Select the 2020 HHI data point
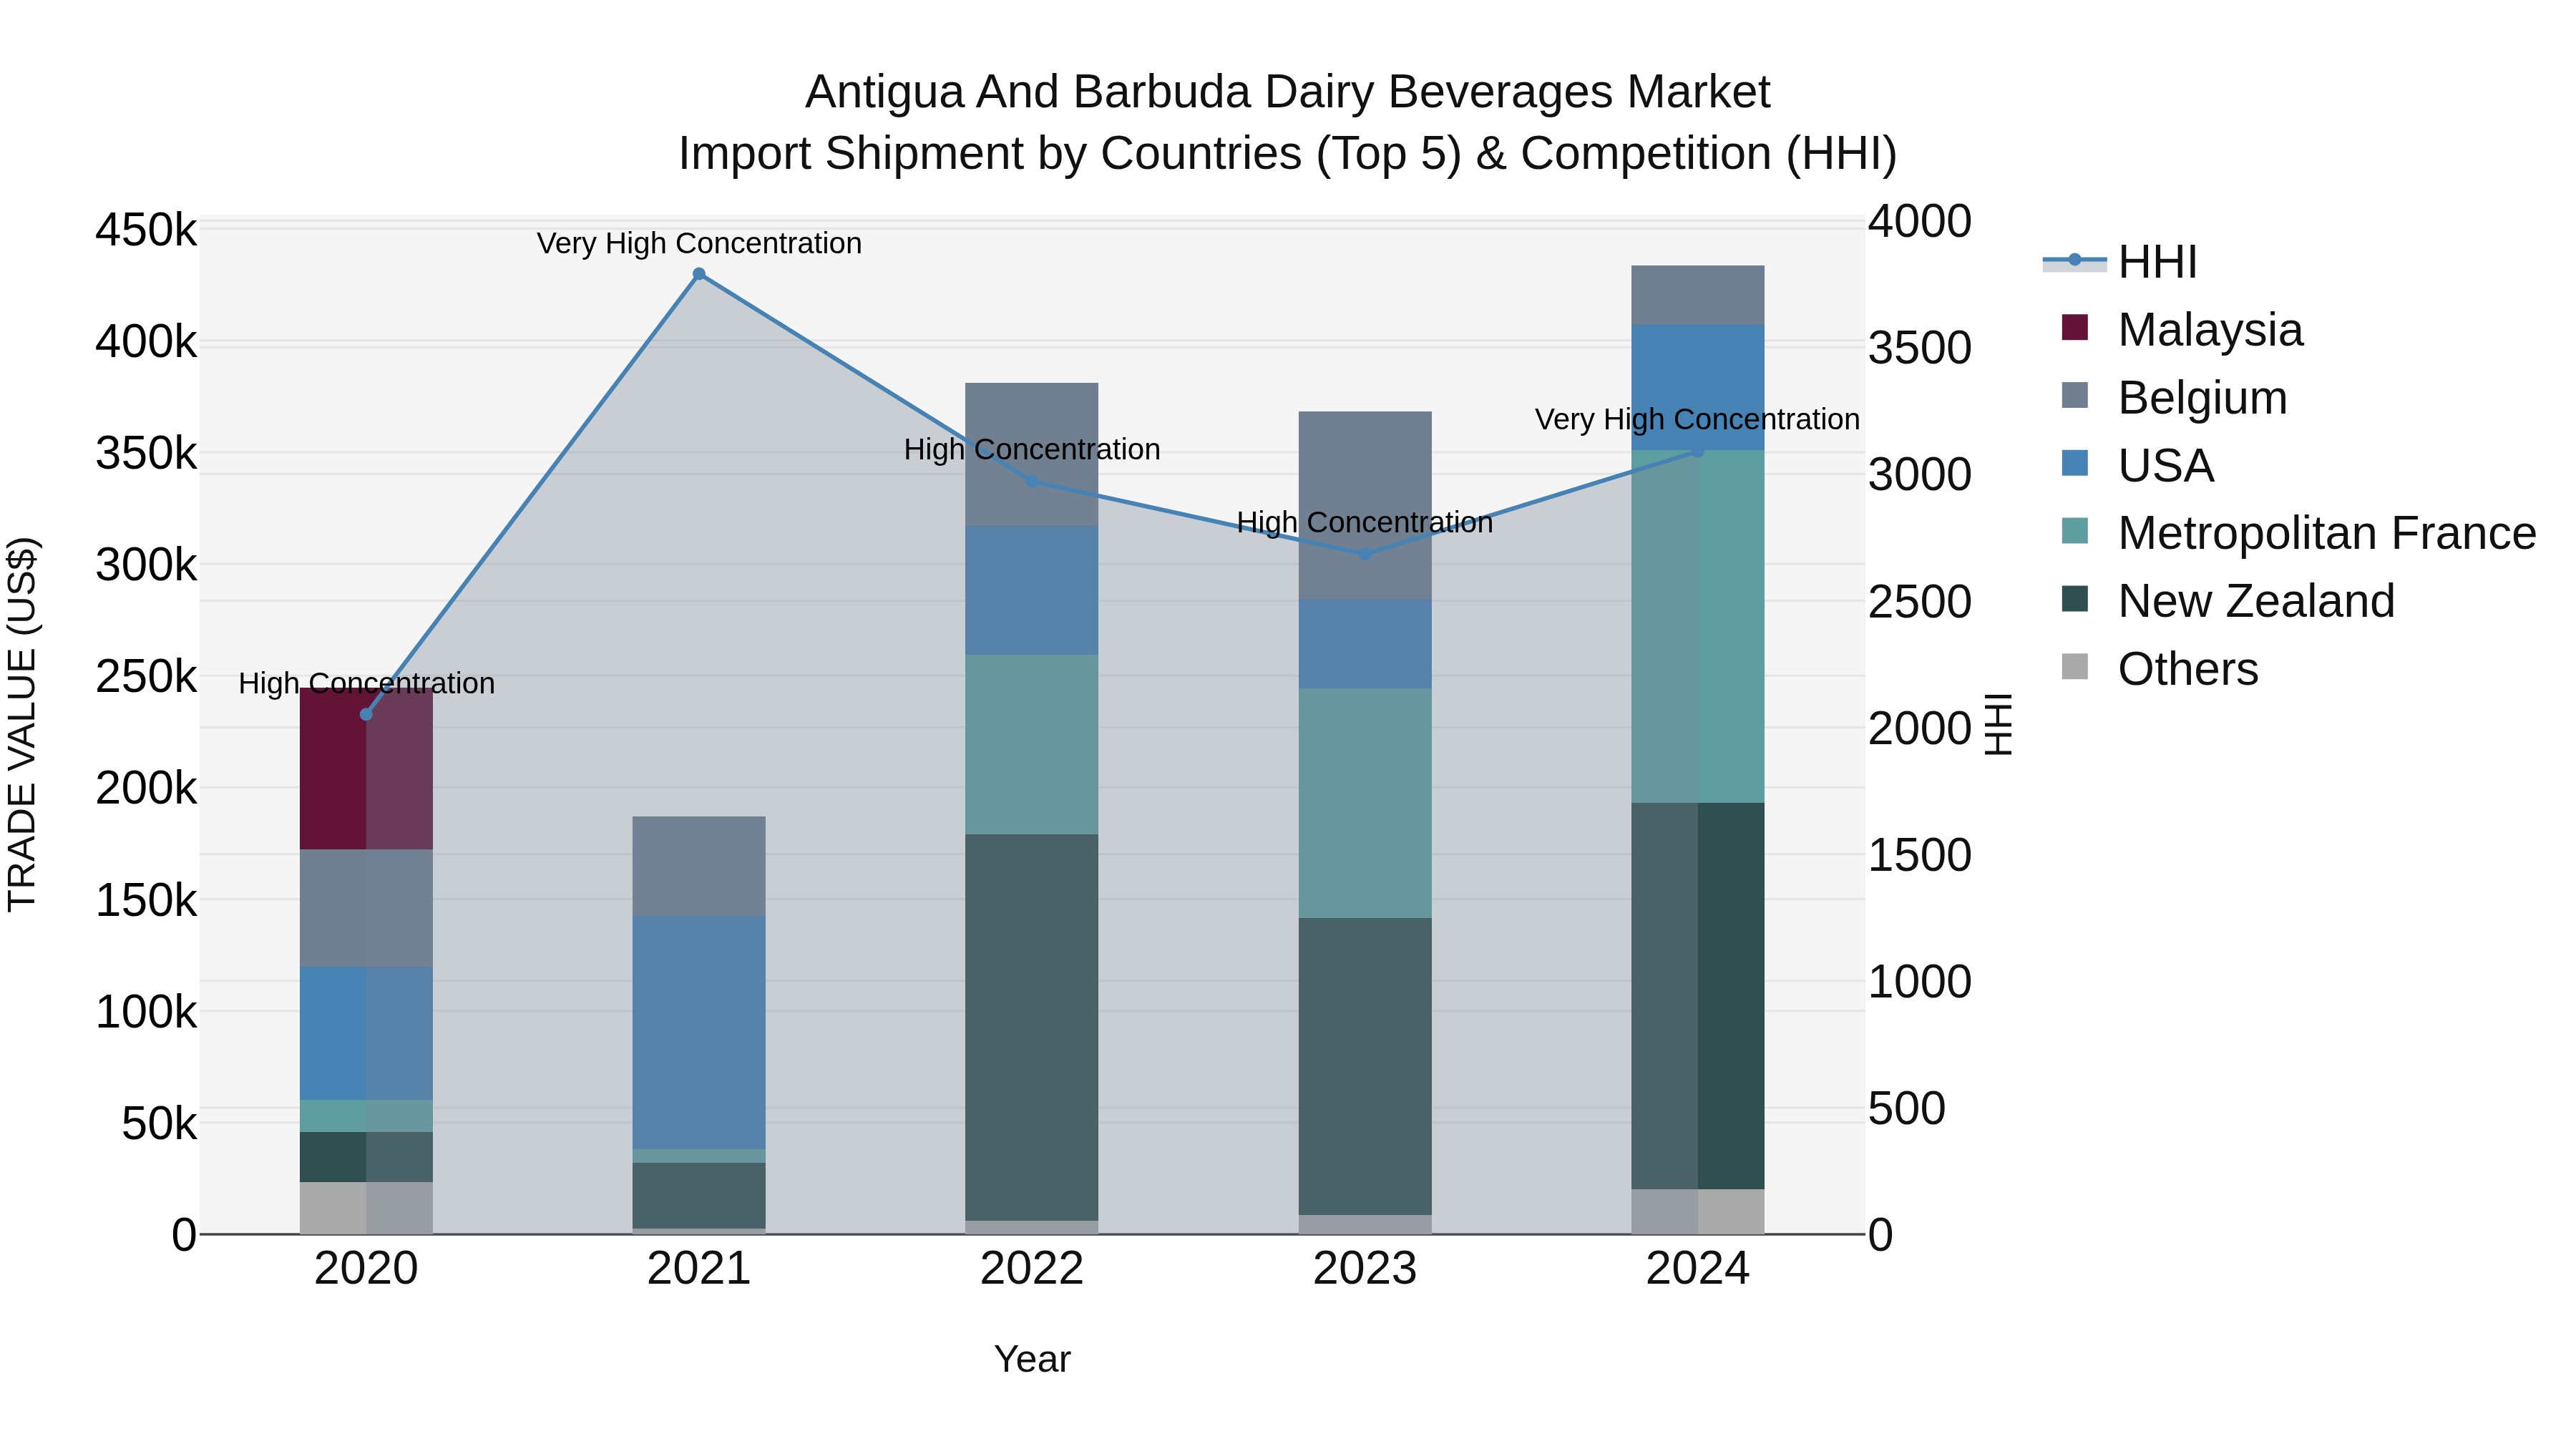 pyautogui.click(x=366, y=714)
